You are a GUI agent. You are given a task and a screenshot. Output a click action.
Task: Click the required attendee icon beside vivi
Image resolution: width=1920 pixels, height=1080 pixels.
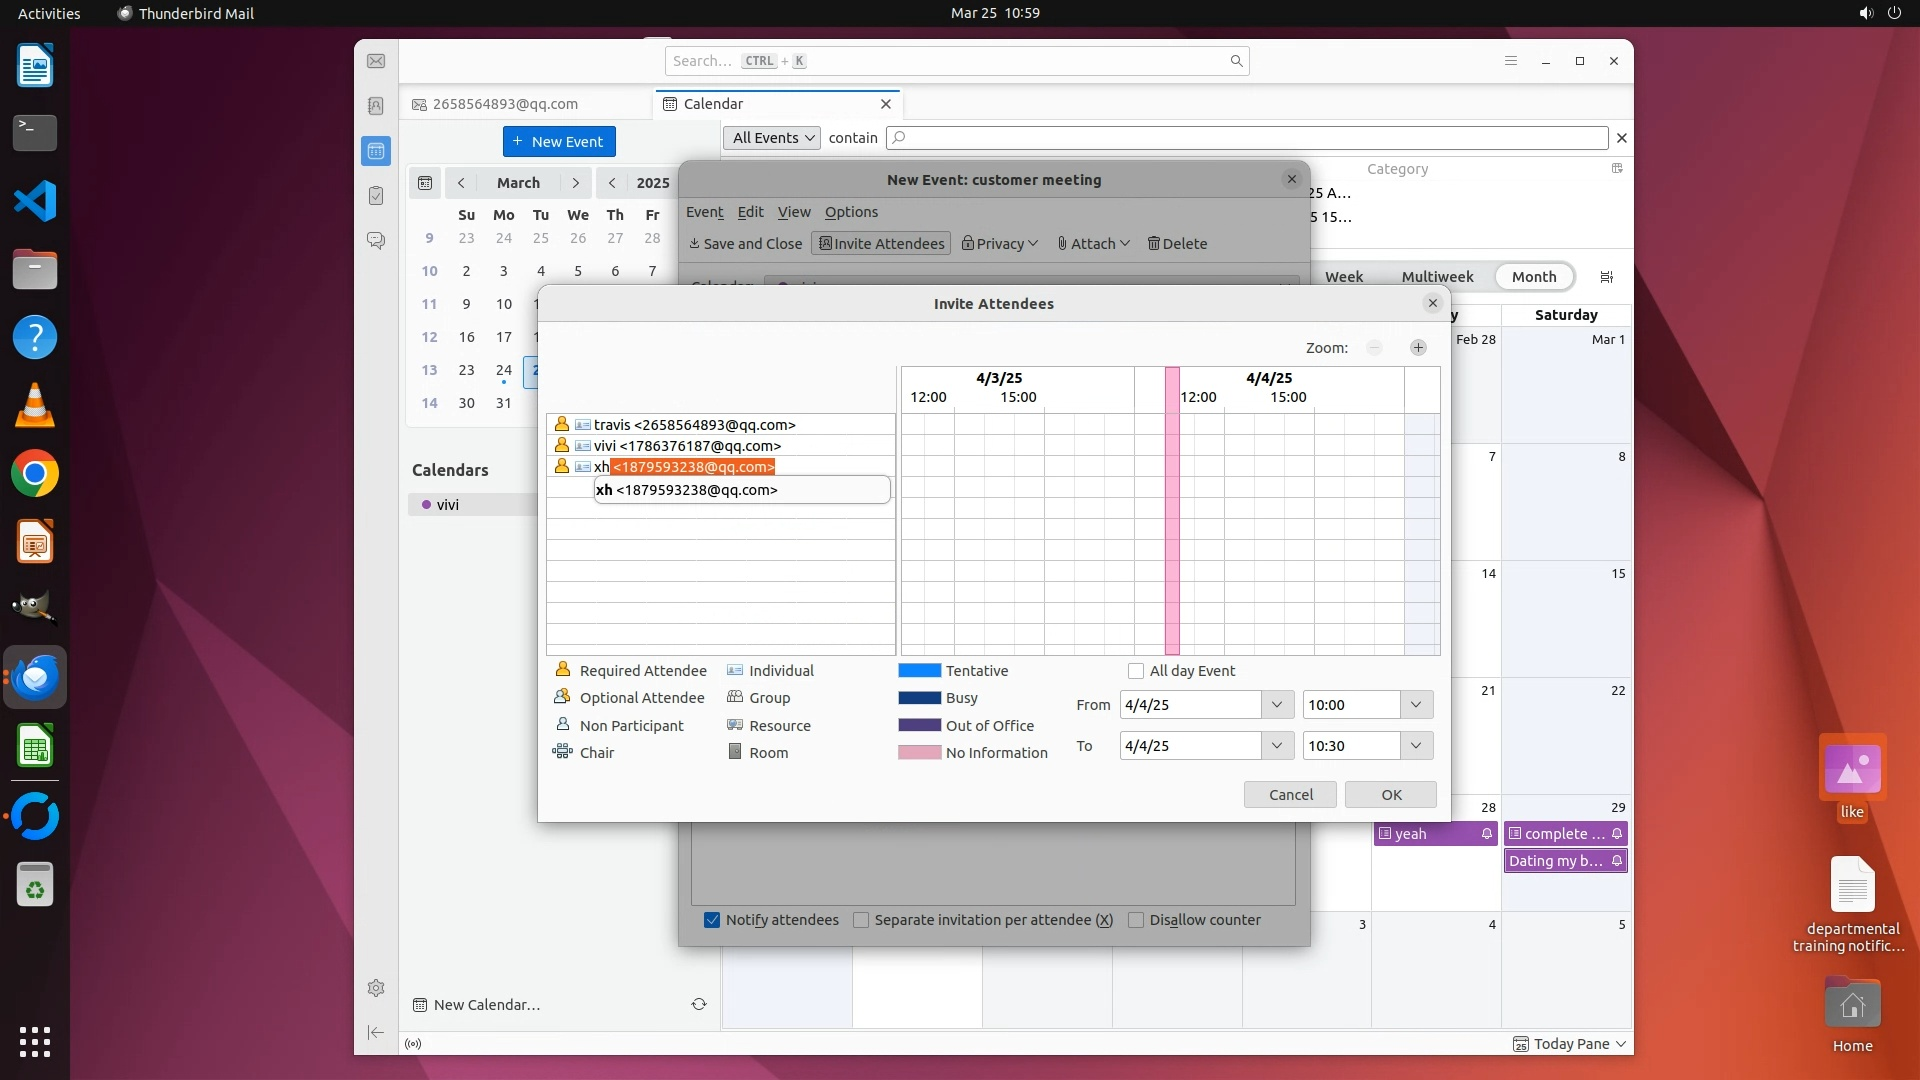tap(562, 446)
